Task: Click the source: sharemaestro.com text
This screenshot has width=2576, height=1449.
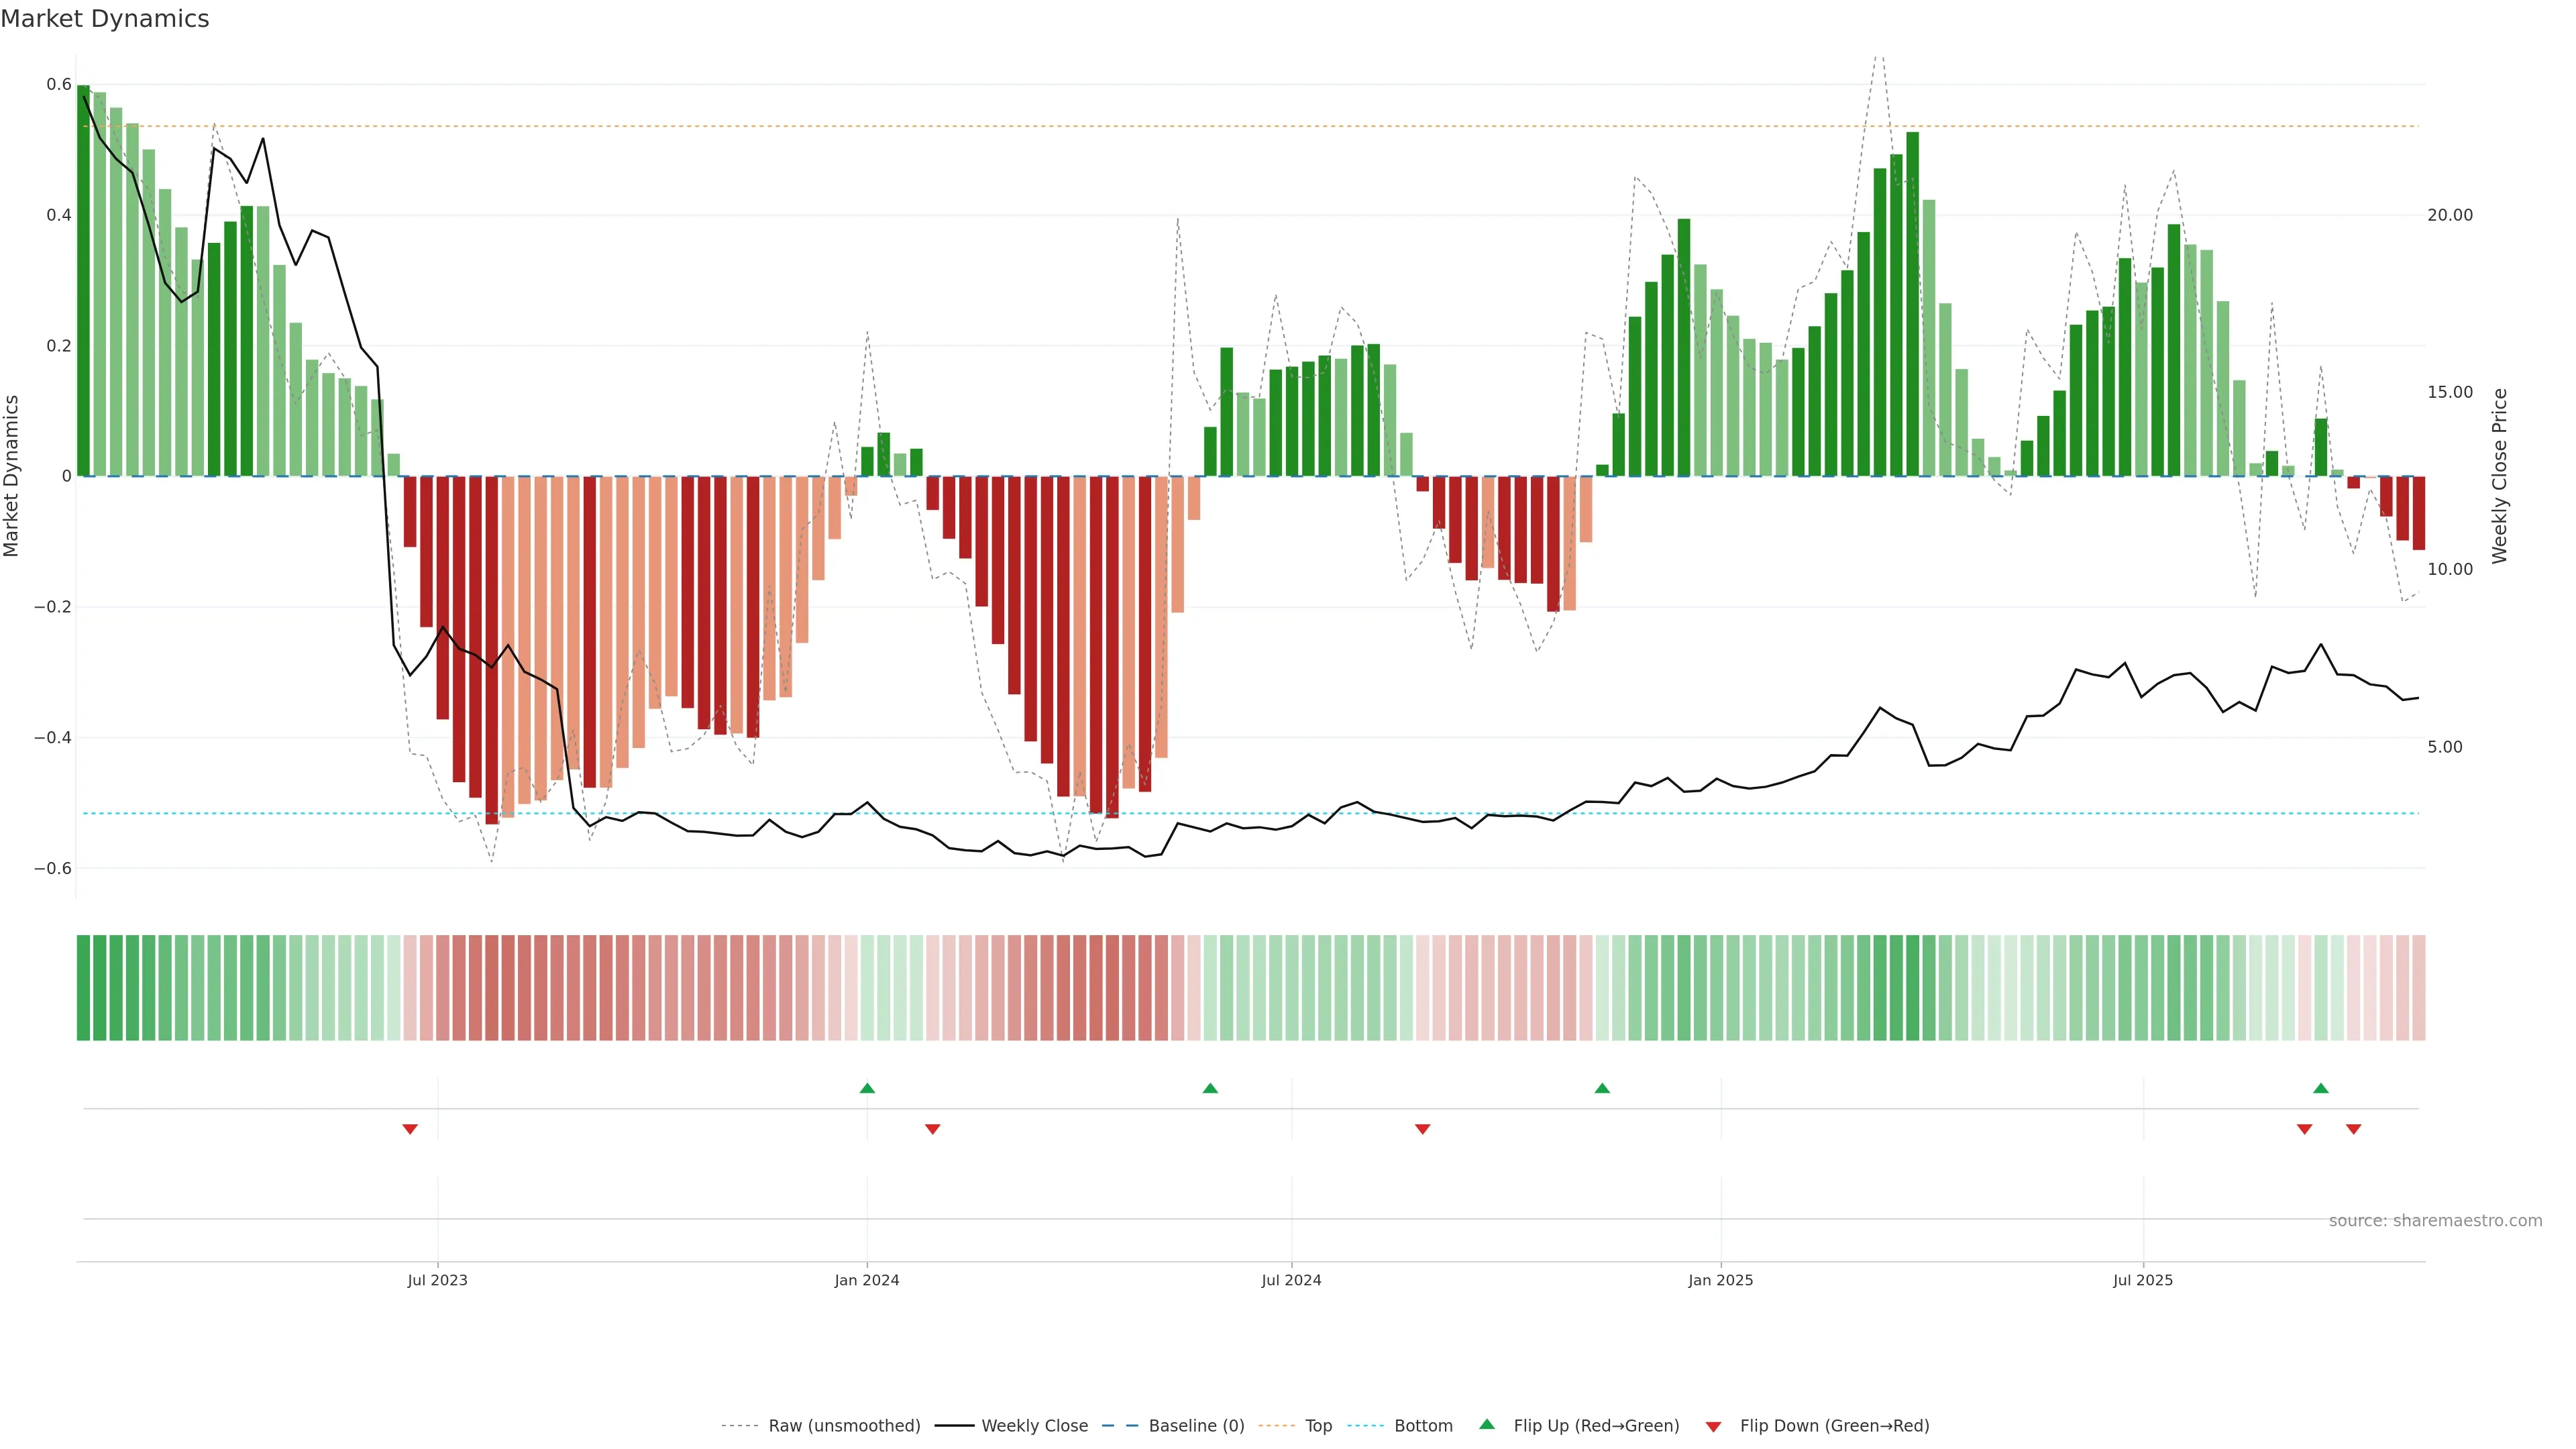Action: 2435,1220
